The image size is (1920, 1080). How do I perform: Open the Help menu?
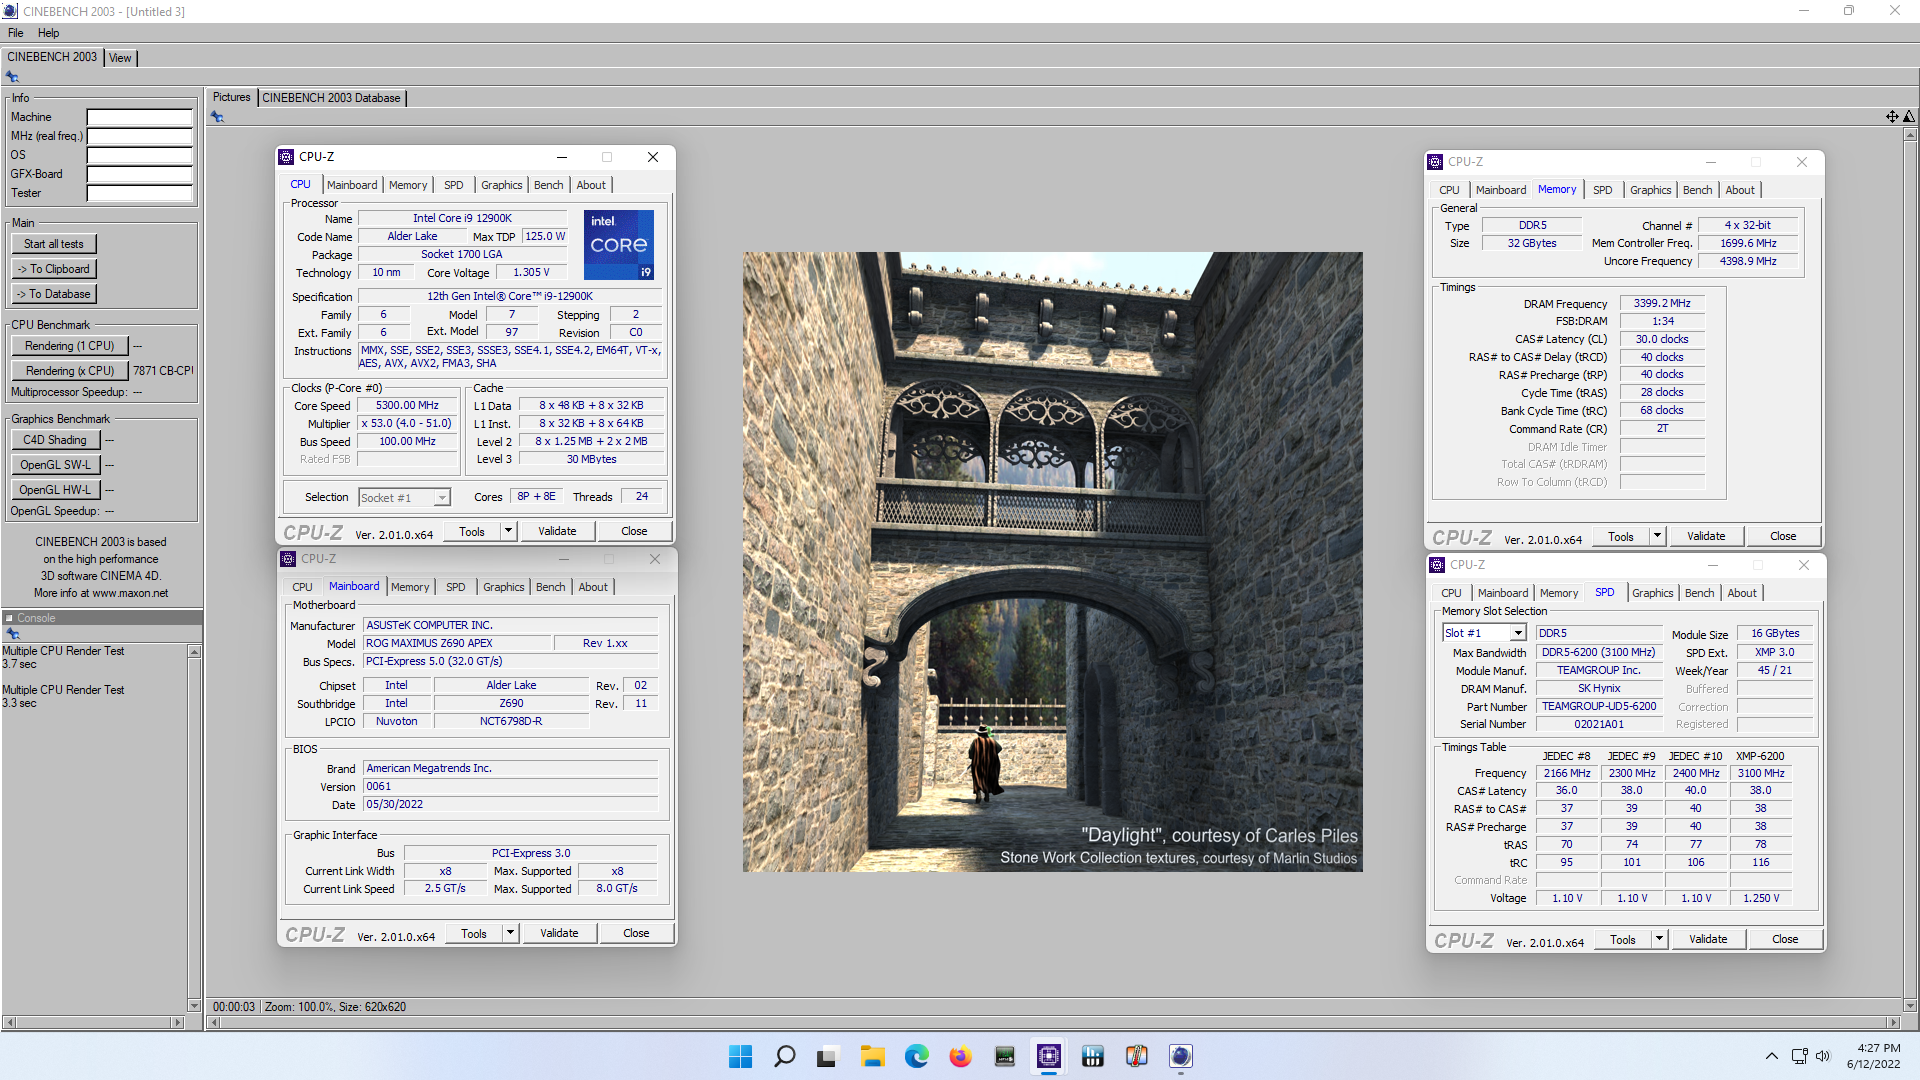tap(48, 33)
